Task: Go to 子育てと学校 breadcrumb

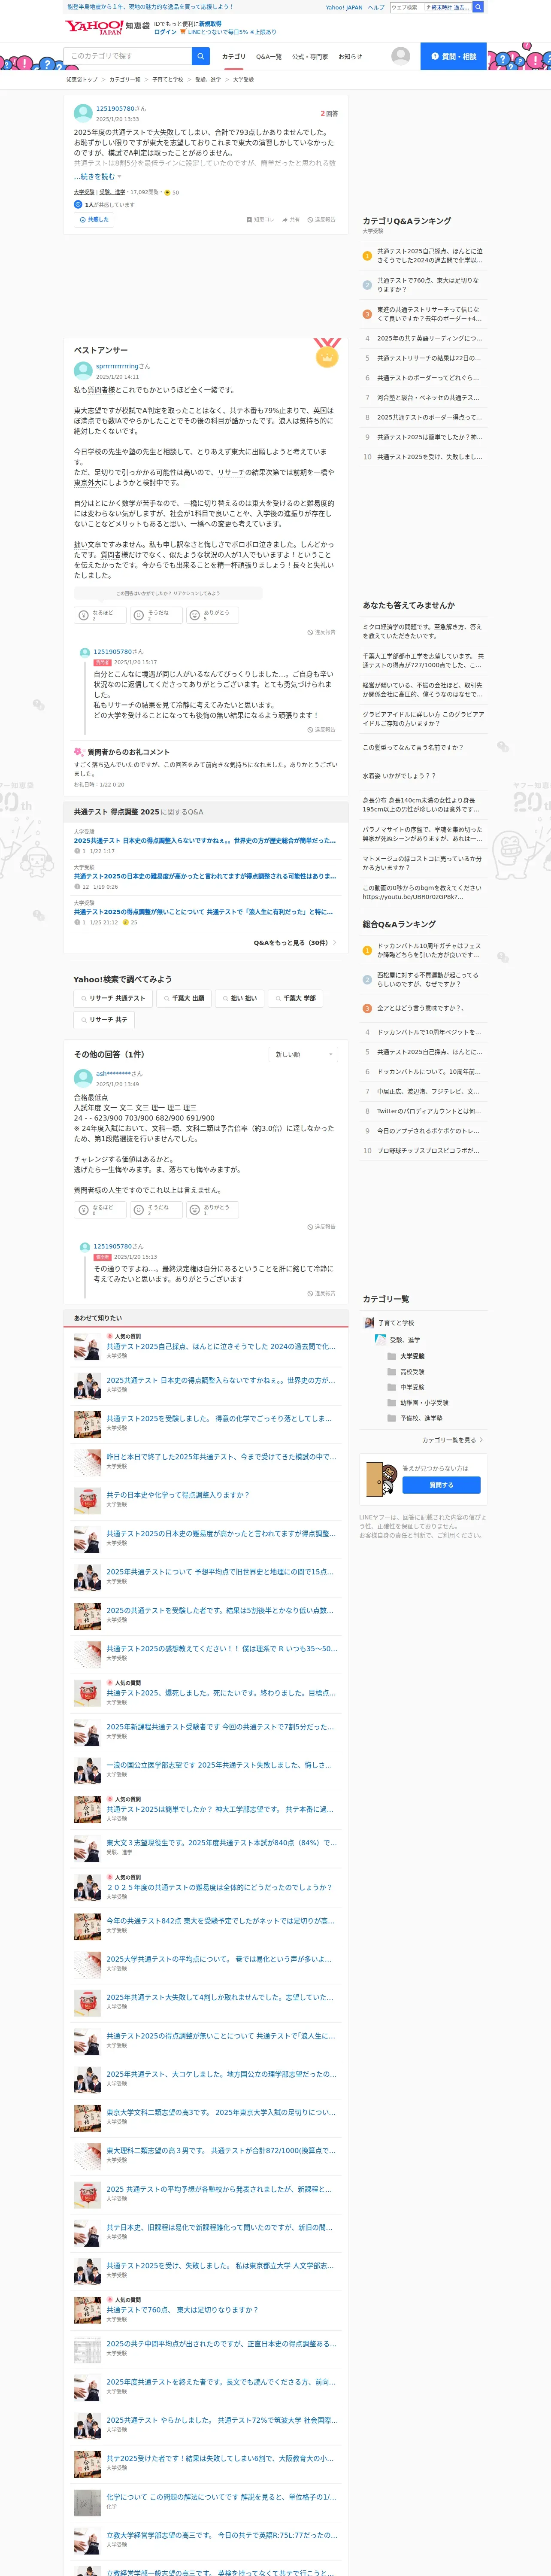Action: 168,79
